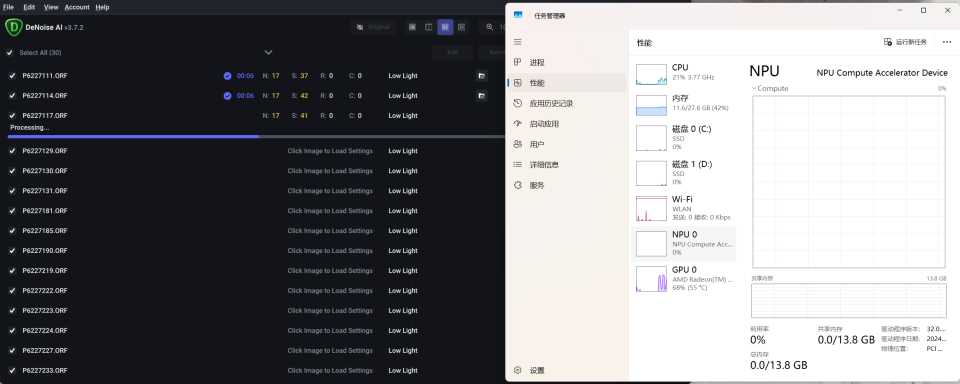Open 应用历史记录 in Task Manager sidebar
This screenshot has width=960, height=384.
(566, 104)
